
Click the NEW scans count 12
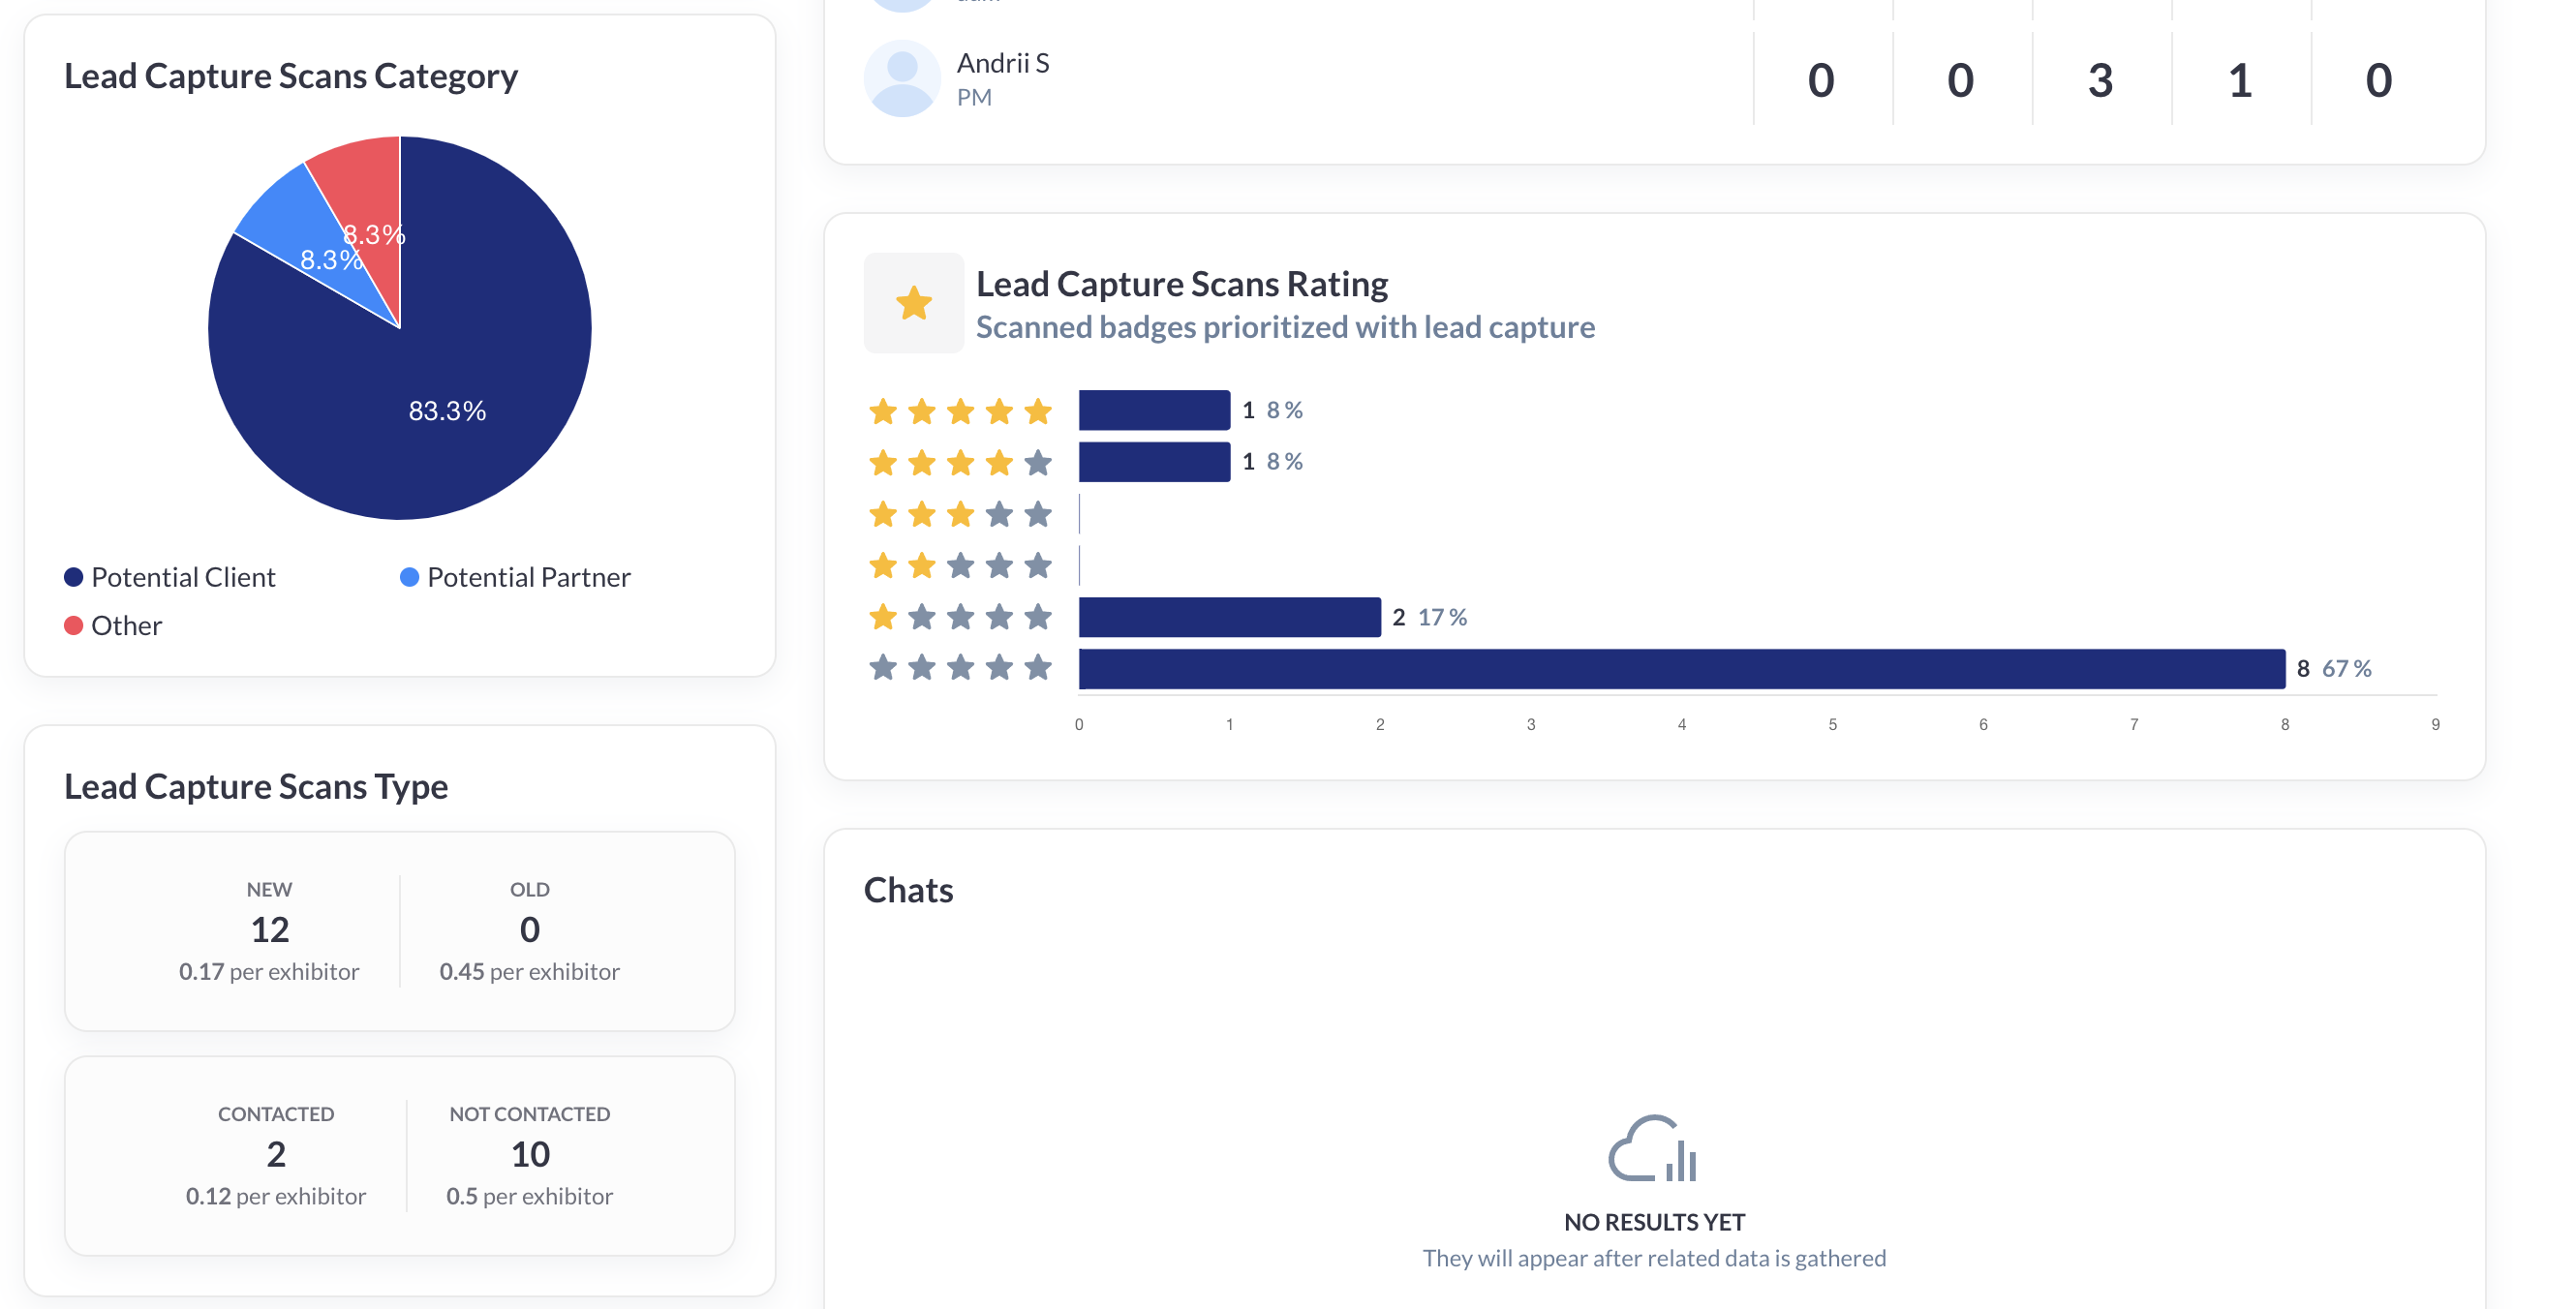[269, 930]
